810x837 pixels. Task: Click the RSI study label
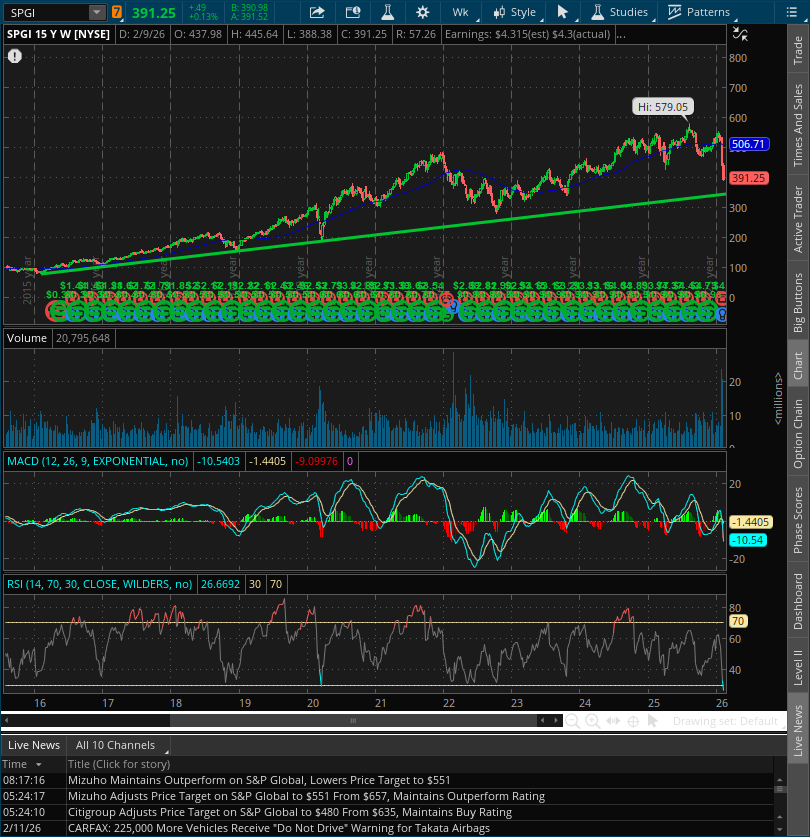pos(99,584)
